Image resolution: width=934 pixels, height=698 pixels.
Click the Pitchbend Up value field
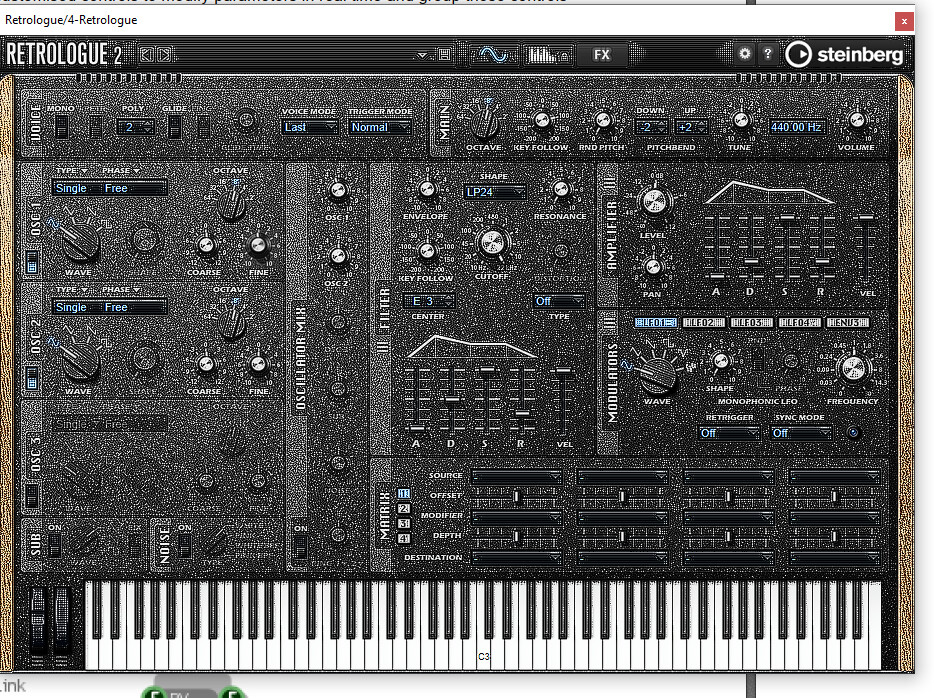point(690,127)
